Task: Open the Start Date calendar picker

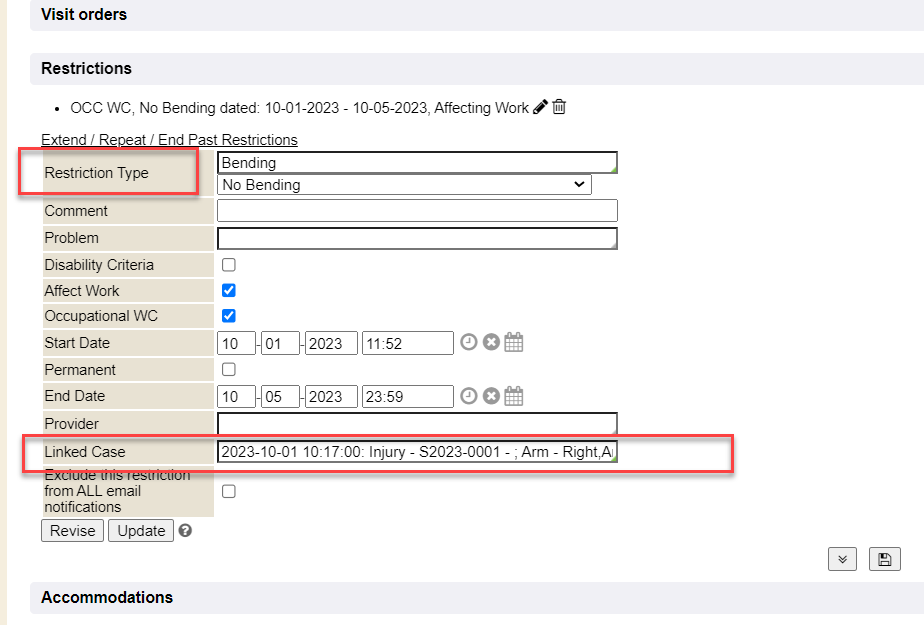Action: pos(513,343)
